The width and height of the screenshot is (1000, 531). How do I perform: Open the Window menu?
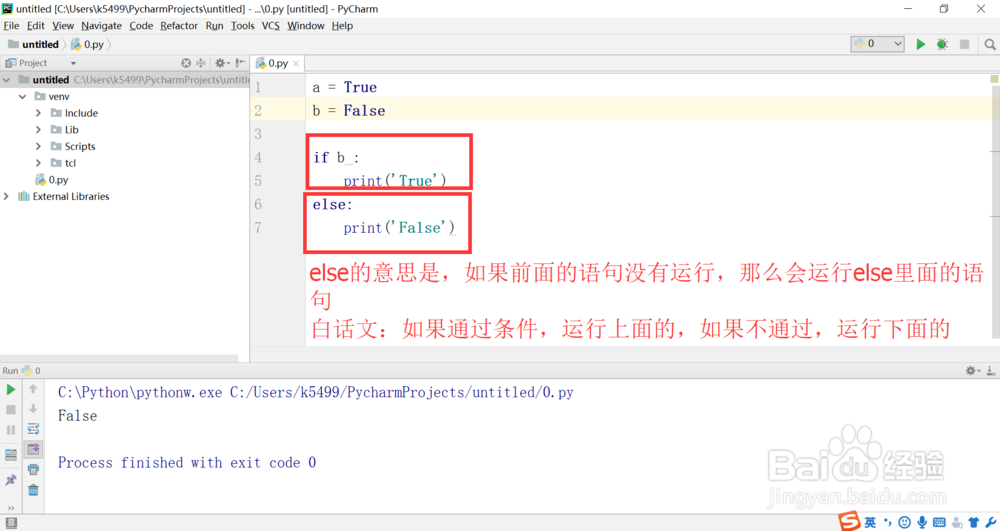305,25
